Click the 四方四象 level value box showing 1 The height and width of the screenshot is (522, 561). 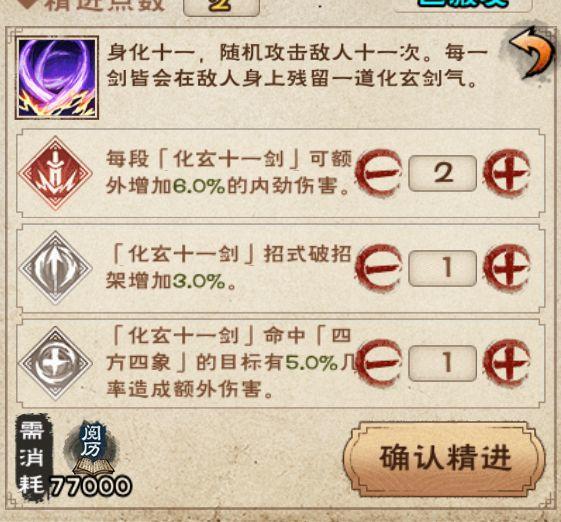tap(443, 363)
